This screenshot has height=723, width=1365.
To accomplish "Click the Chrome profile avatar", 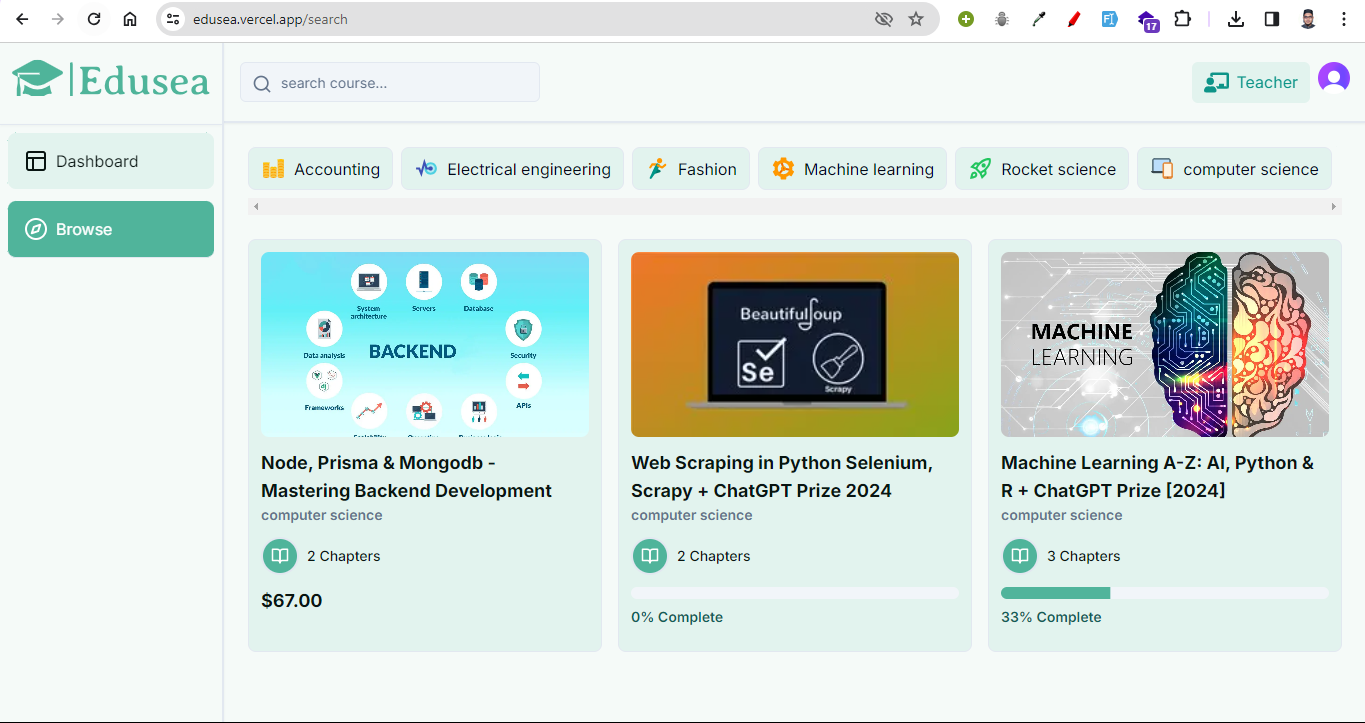I will (1308, 19).
